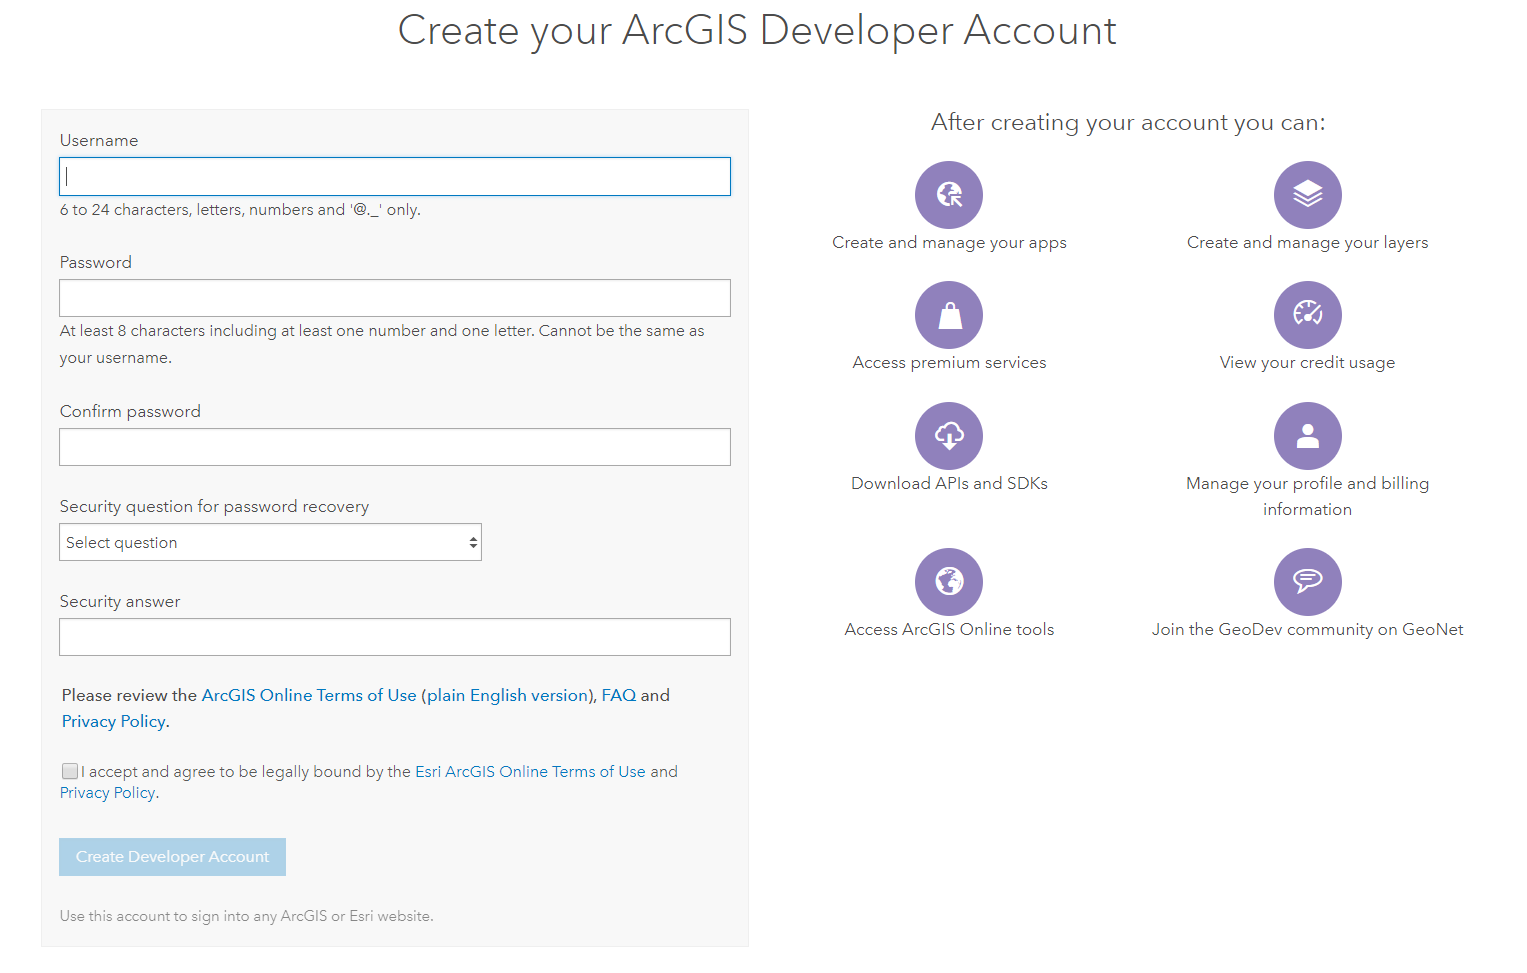1527x973 pixels.
Task: Click the 'Manage your profile and billing information' caption
Action: [1307, 496]
